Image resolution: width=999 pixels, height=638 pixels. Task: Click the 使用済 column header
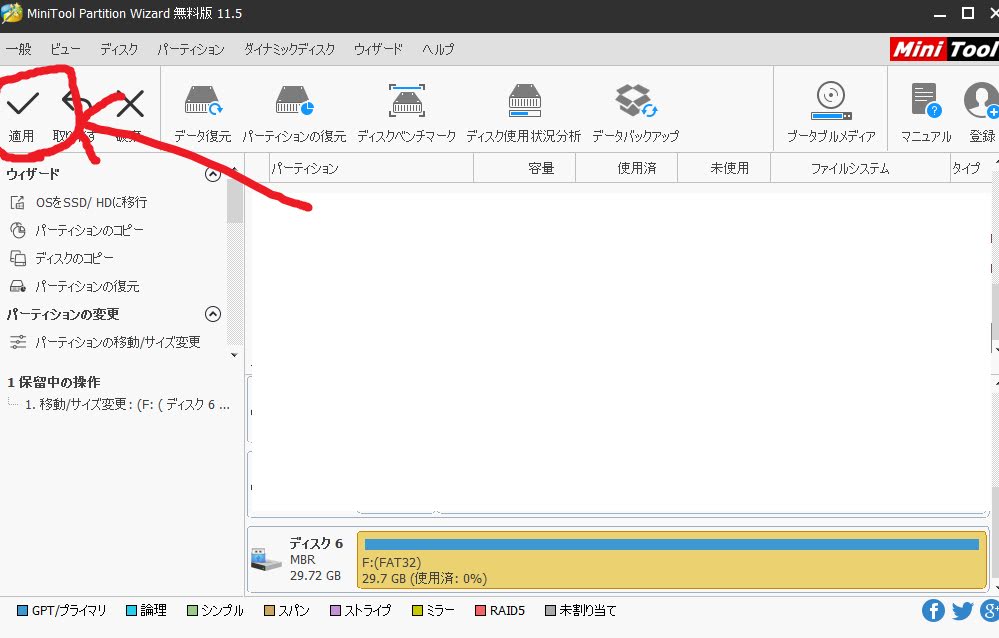coord(626,168)
